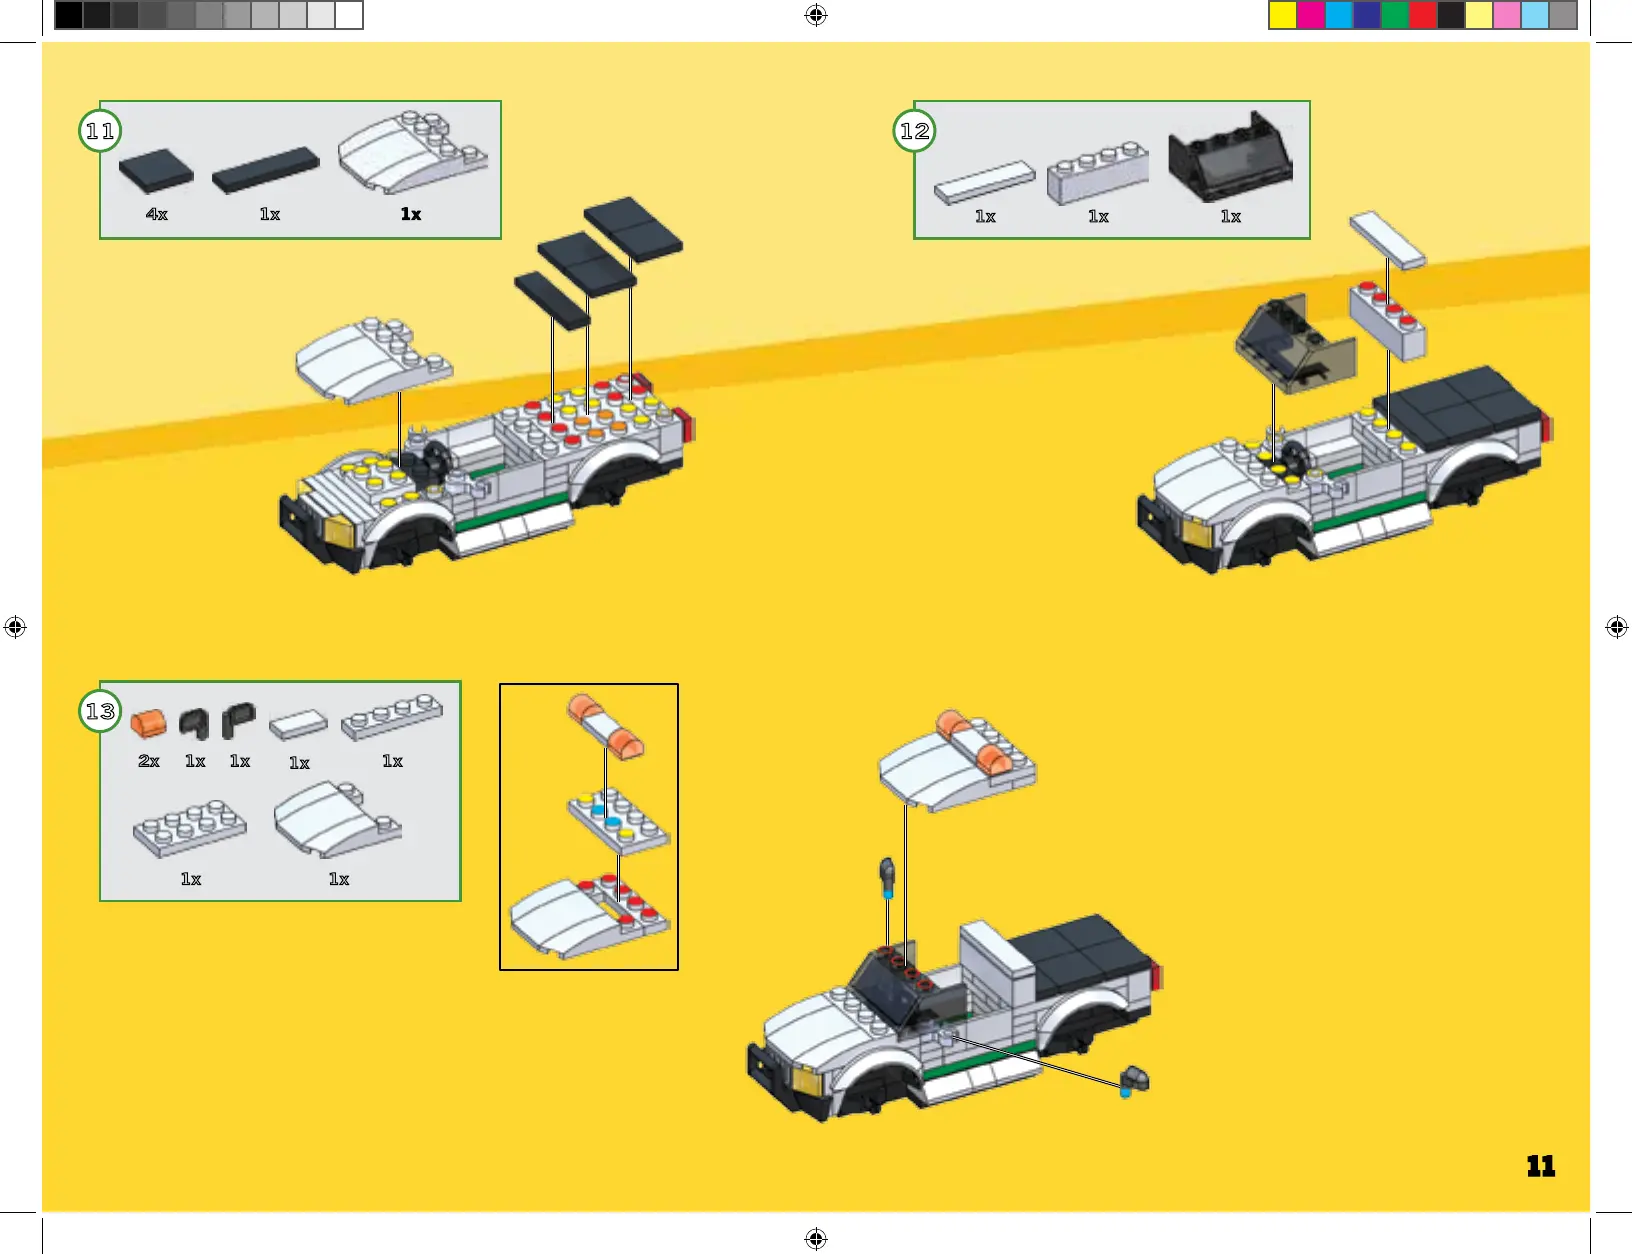Select the magenta swatch in the color bar
This screenshot has width=1632, height=1254.
coord(1310,15)
